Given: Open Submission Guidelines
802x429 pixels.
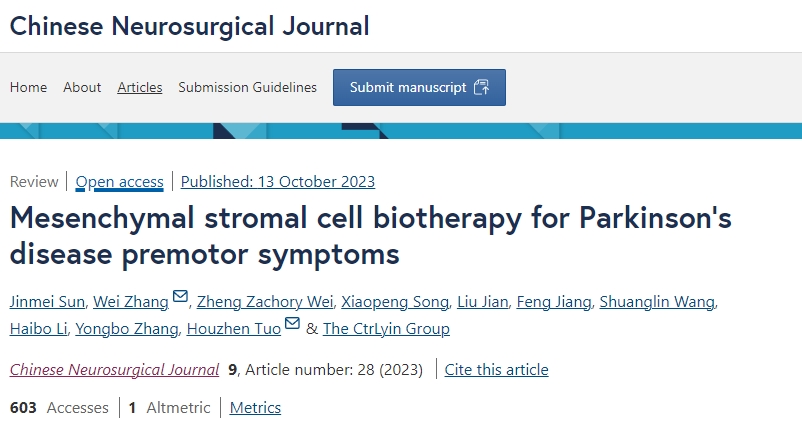Looking at the screenshot, I should [x=247, y=87].
